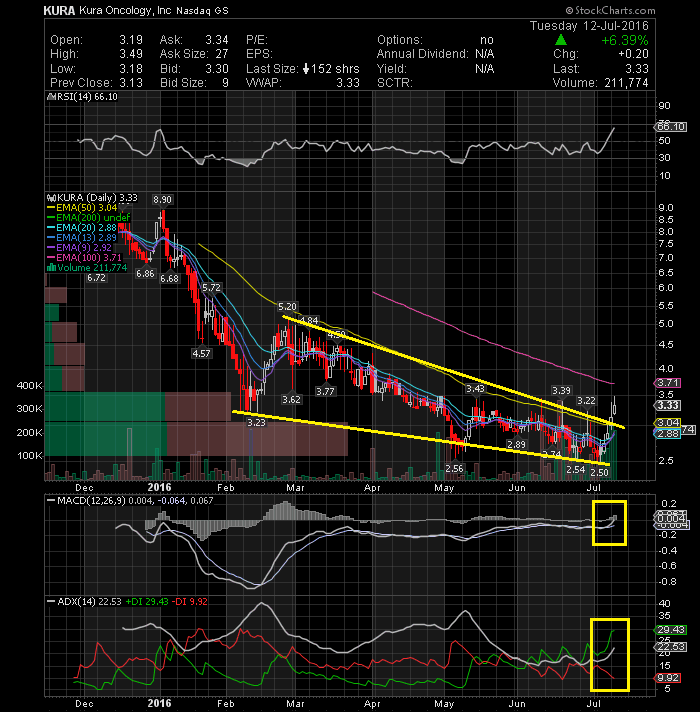Click the EMA(20) 2.88 legend entry
Image resolution: width=700 pixels, height=712 pixels.
pyautogui.click(x=81, y=227)
